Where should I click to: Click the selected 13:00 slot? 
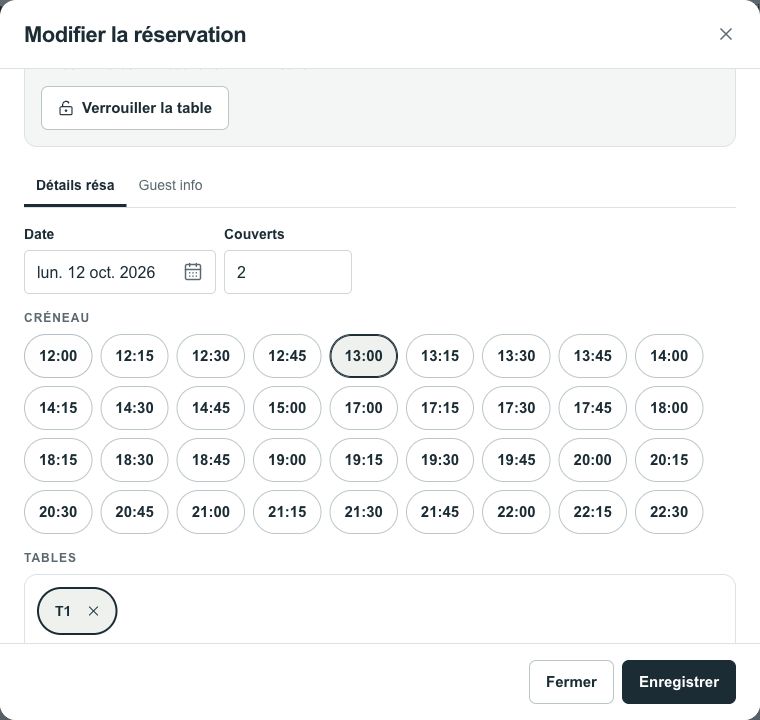coord(364,356)
